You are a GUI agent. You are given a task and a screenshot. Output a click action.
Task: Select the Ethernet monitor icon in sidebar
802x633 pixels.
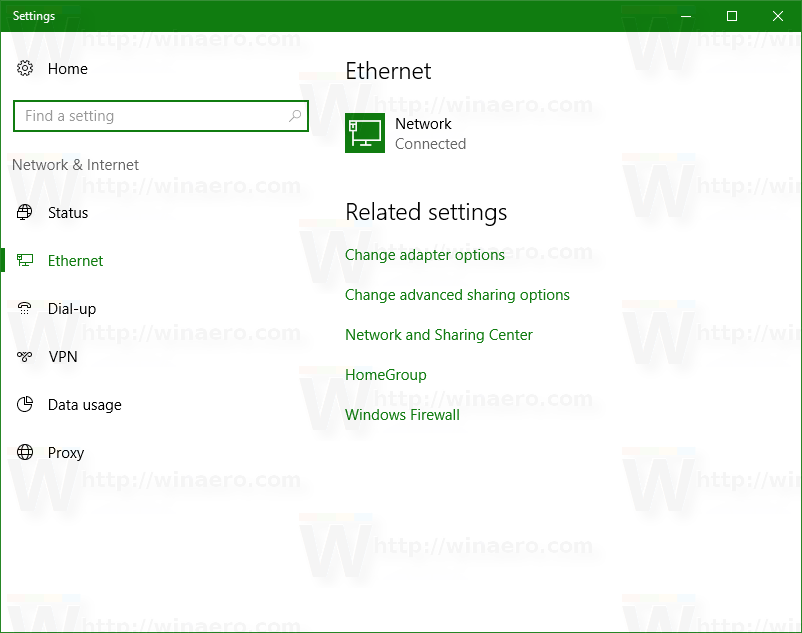coord(25,260)
